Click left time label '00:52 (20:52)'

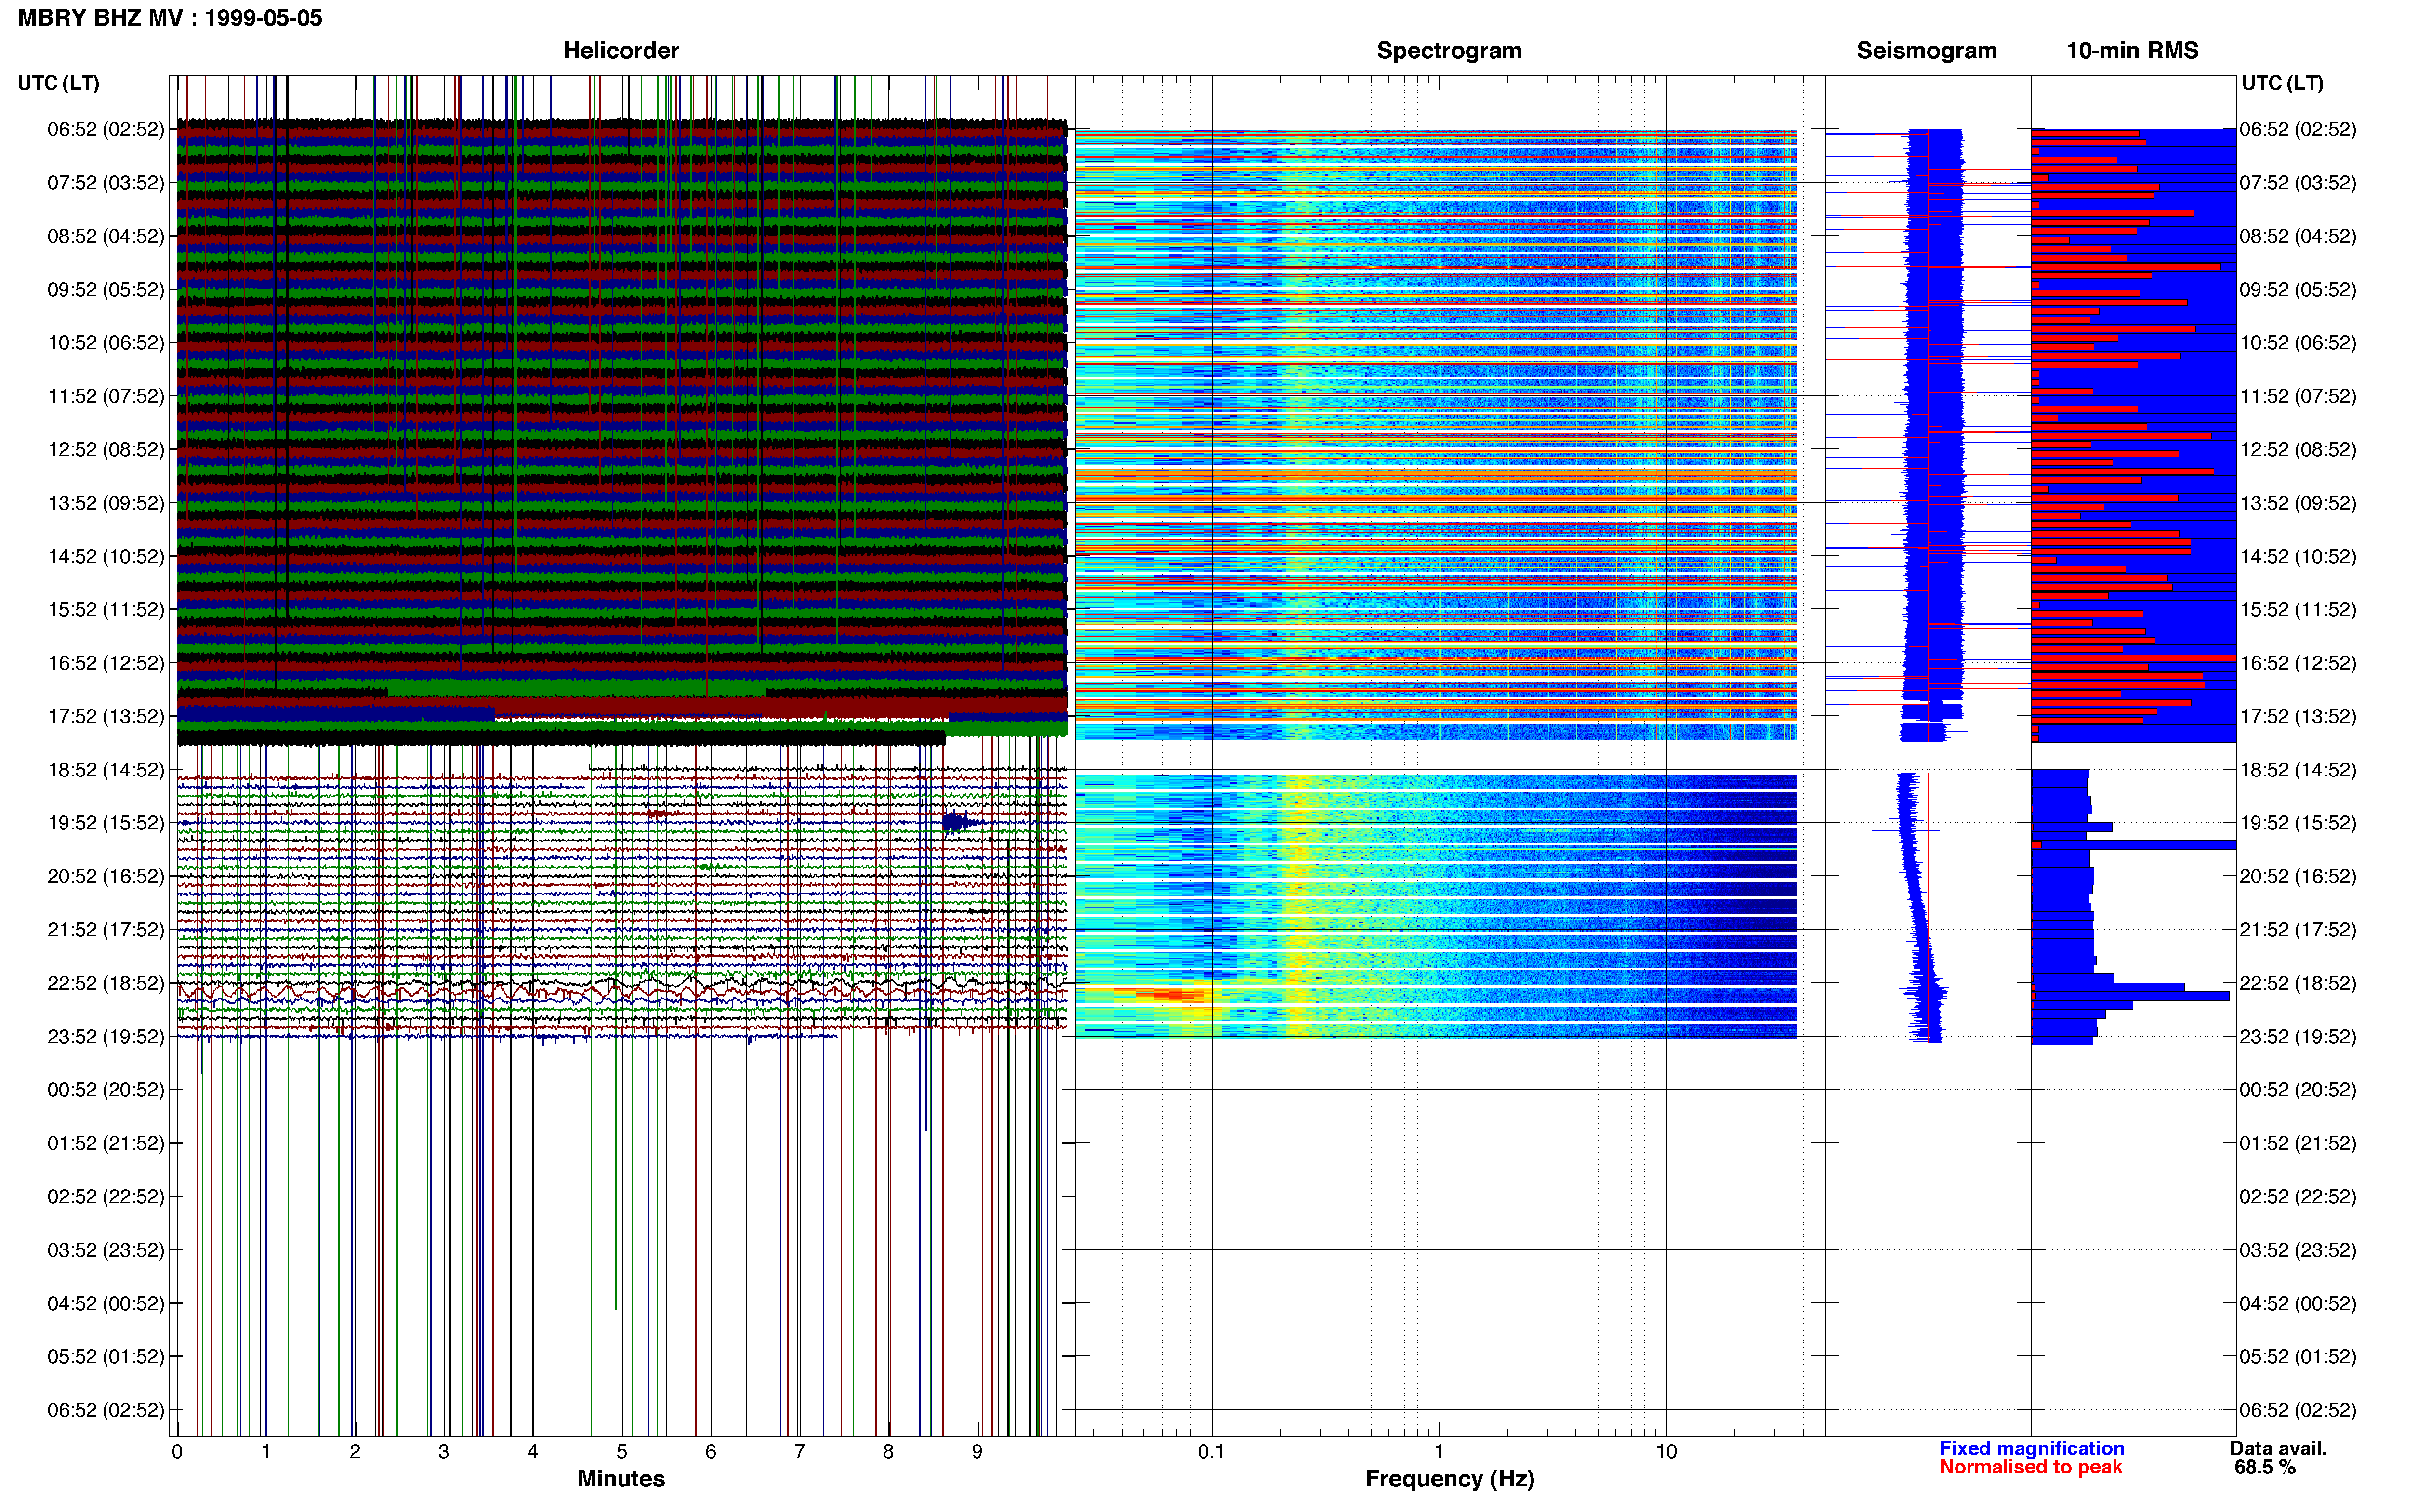pos(105,1089)
